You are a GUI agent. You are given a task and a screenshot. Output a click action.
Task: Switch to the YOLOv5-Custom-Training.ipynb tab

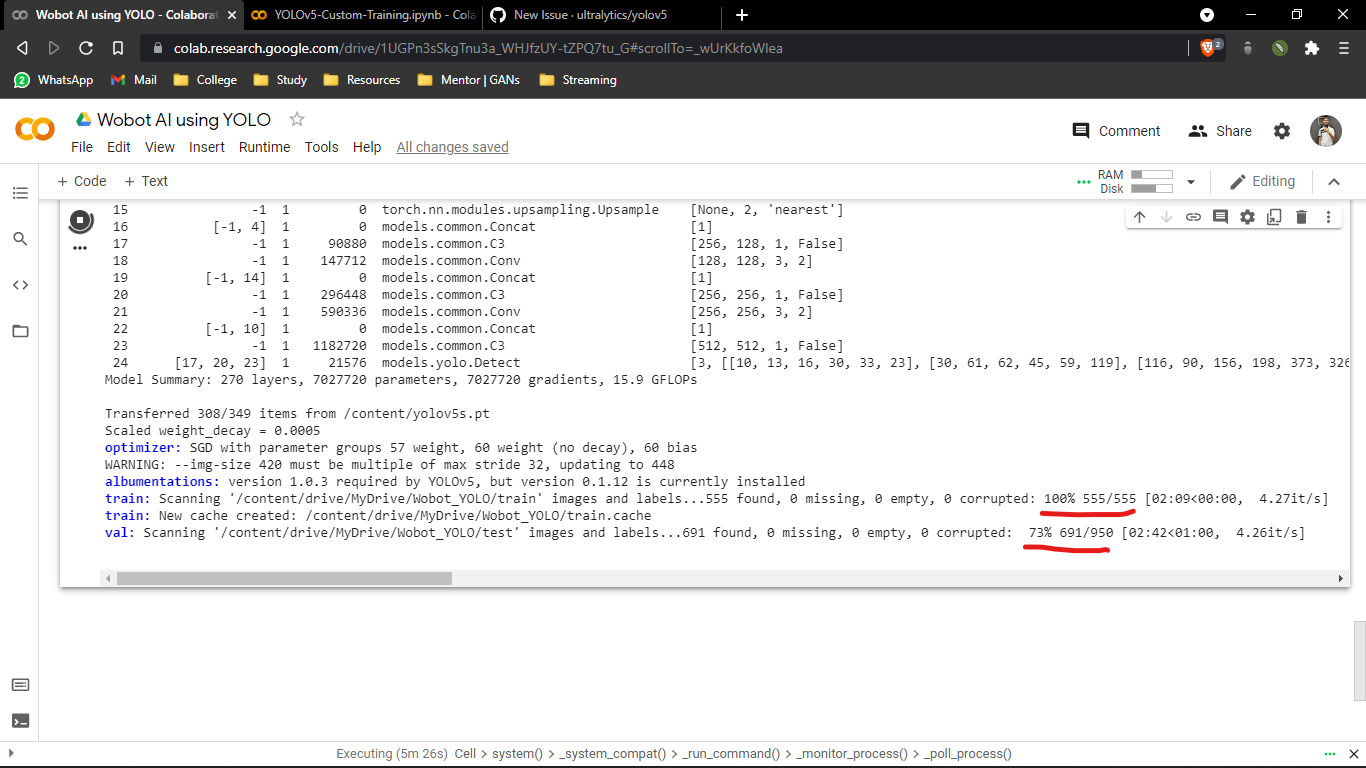360,15
